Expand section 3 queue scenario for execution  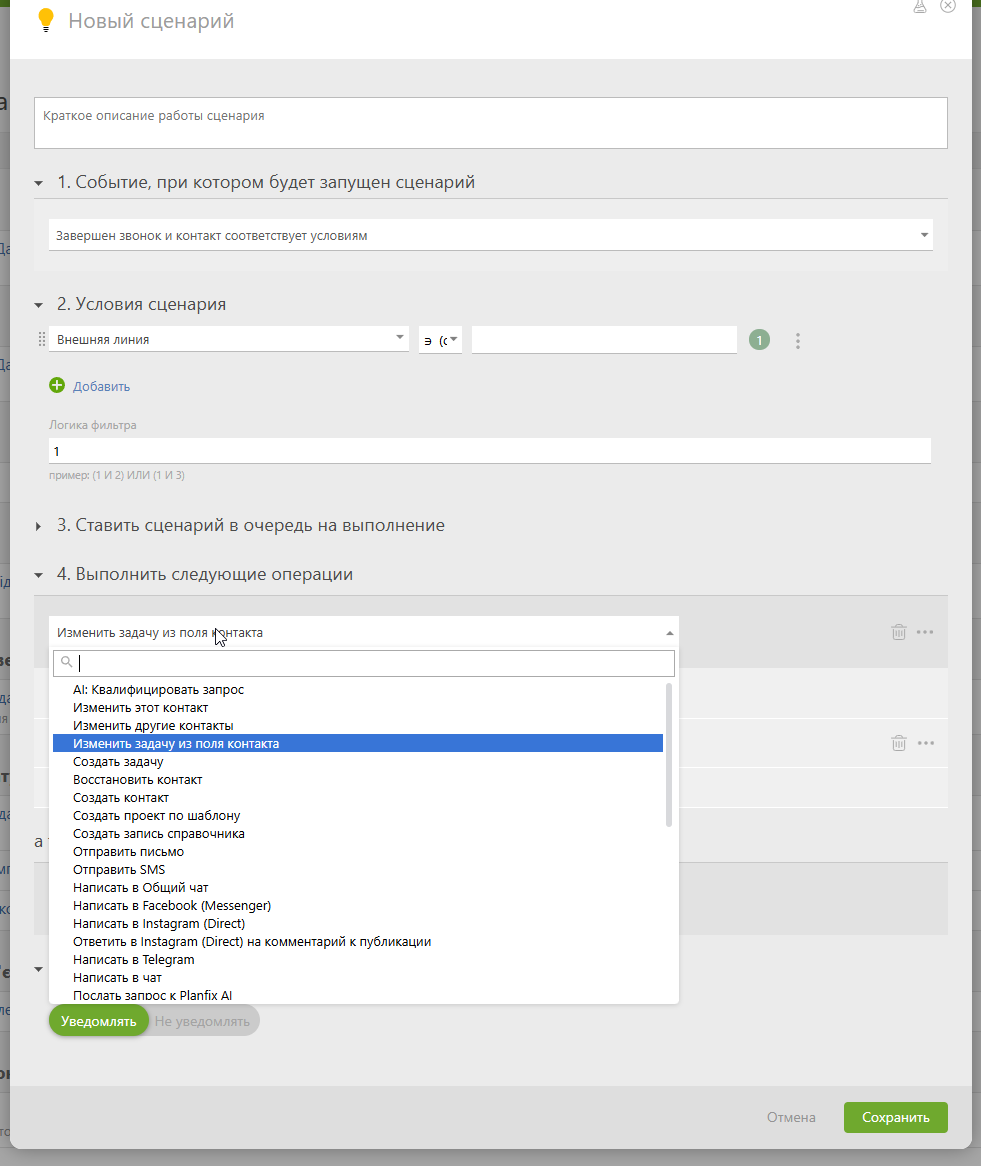[x=250, y=525]
